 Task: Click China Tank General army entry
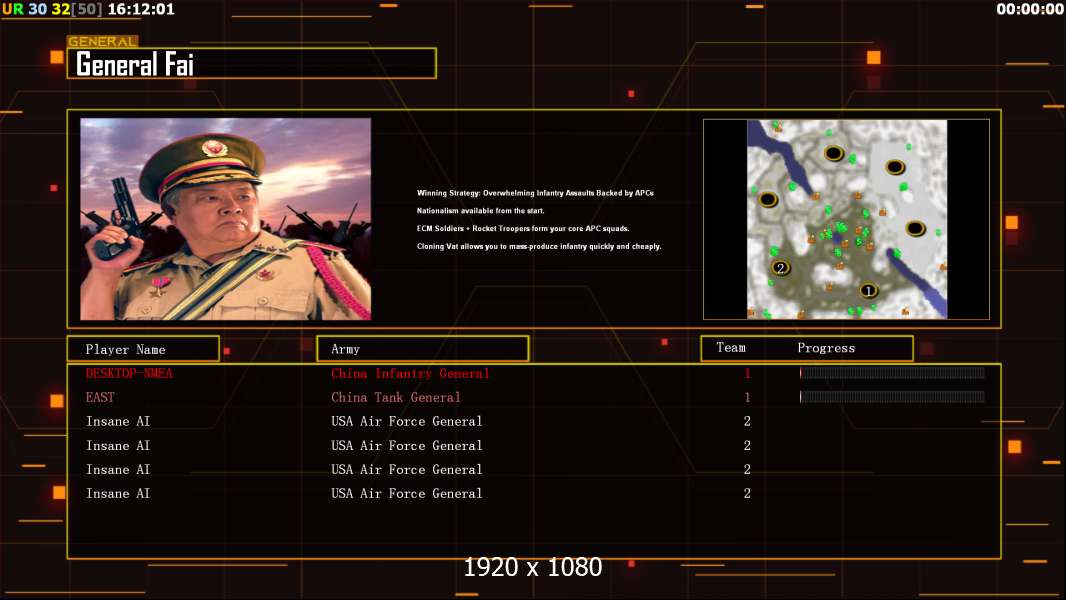tap(396, 398)
